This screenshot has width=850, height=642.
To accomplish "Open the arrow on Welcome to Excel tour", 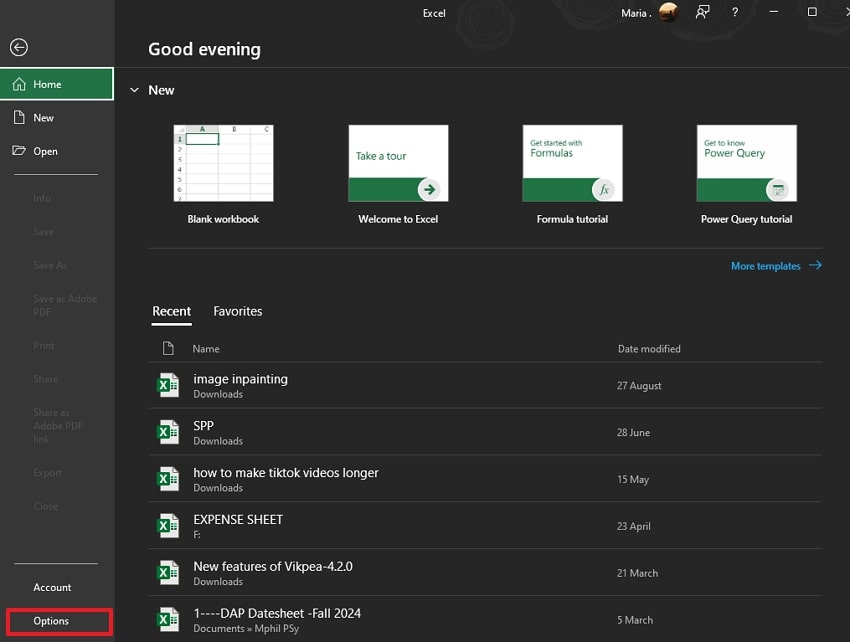I will click(429, 187).
